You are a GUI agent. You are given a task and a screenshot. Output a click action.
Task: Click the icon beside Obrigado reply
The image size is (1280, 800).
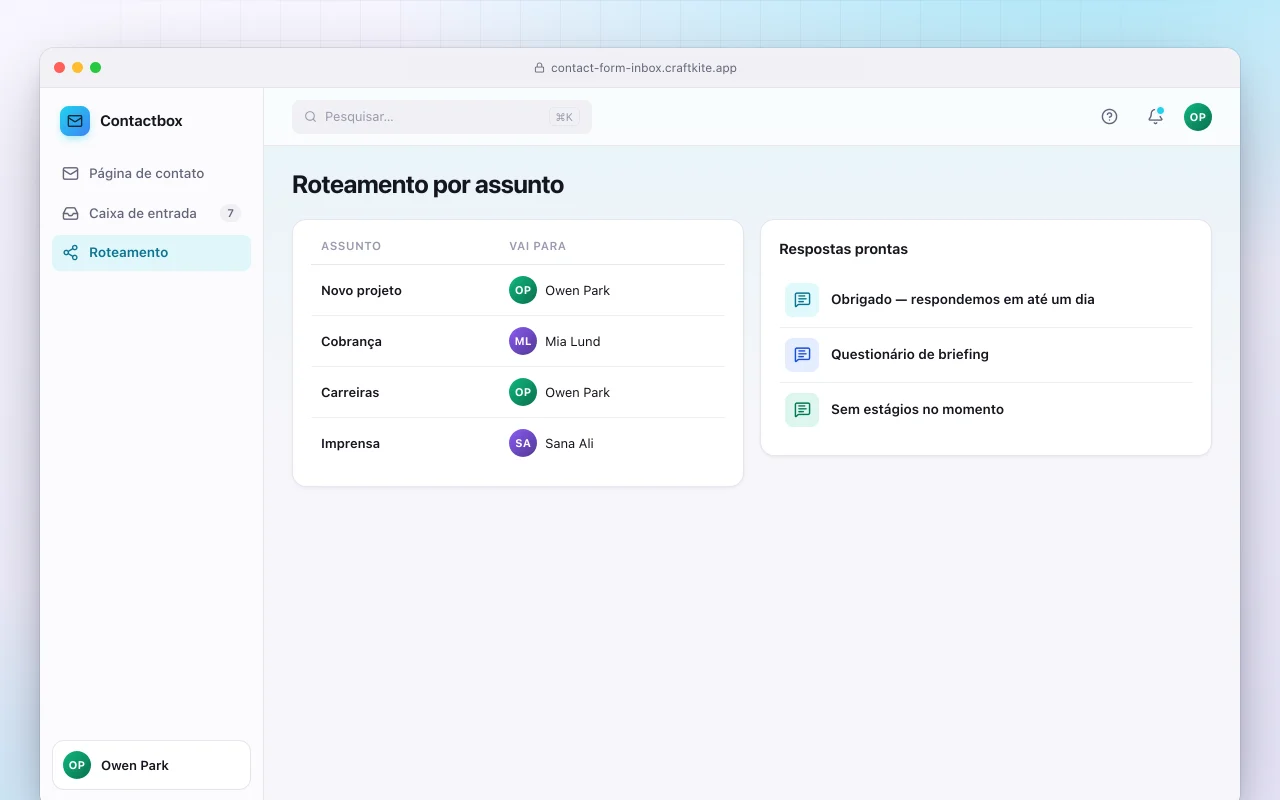tap(802, 299)
